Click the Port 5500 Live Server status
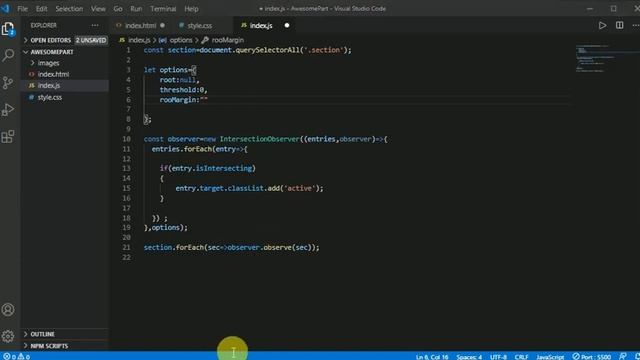Screen dimensions: 640x360 [x=592, y=356]
